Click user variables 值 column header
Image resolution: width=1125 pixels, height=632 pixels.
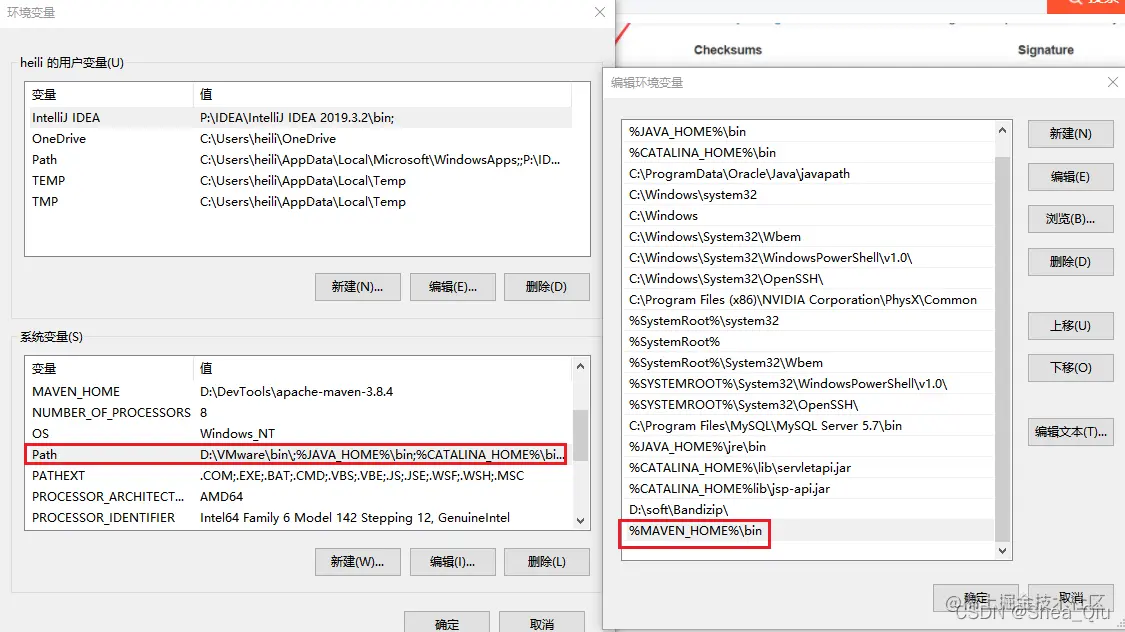coord(382,94)
